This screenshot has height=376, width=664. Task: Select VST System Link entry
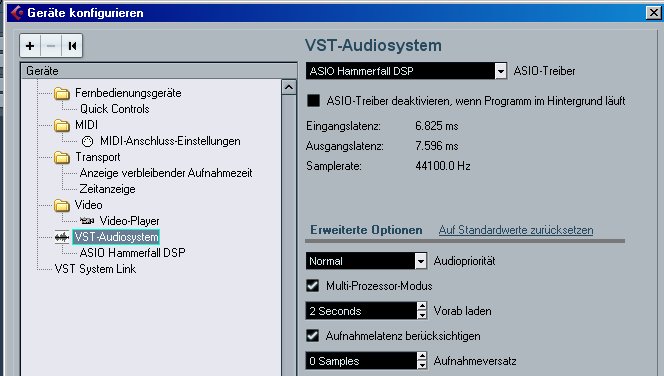(x=95, y=269)
